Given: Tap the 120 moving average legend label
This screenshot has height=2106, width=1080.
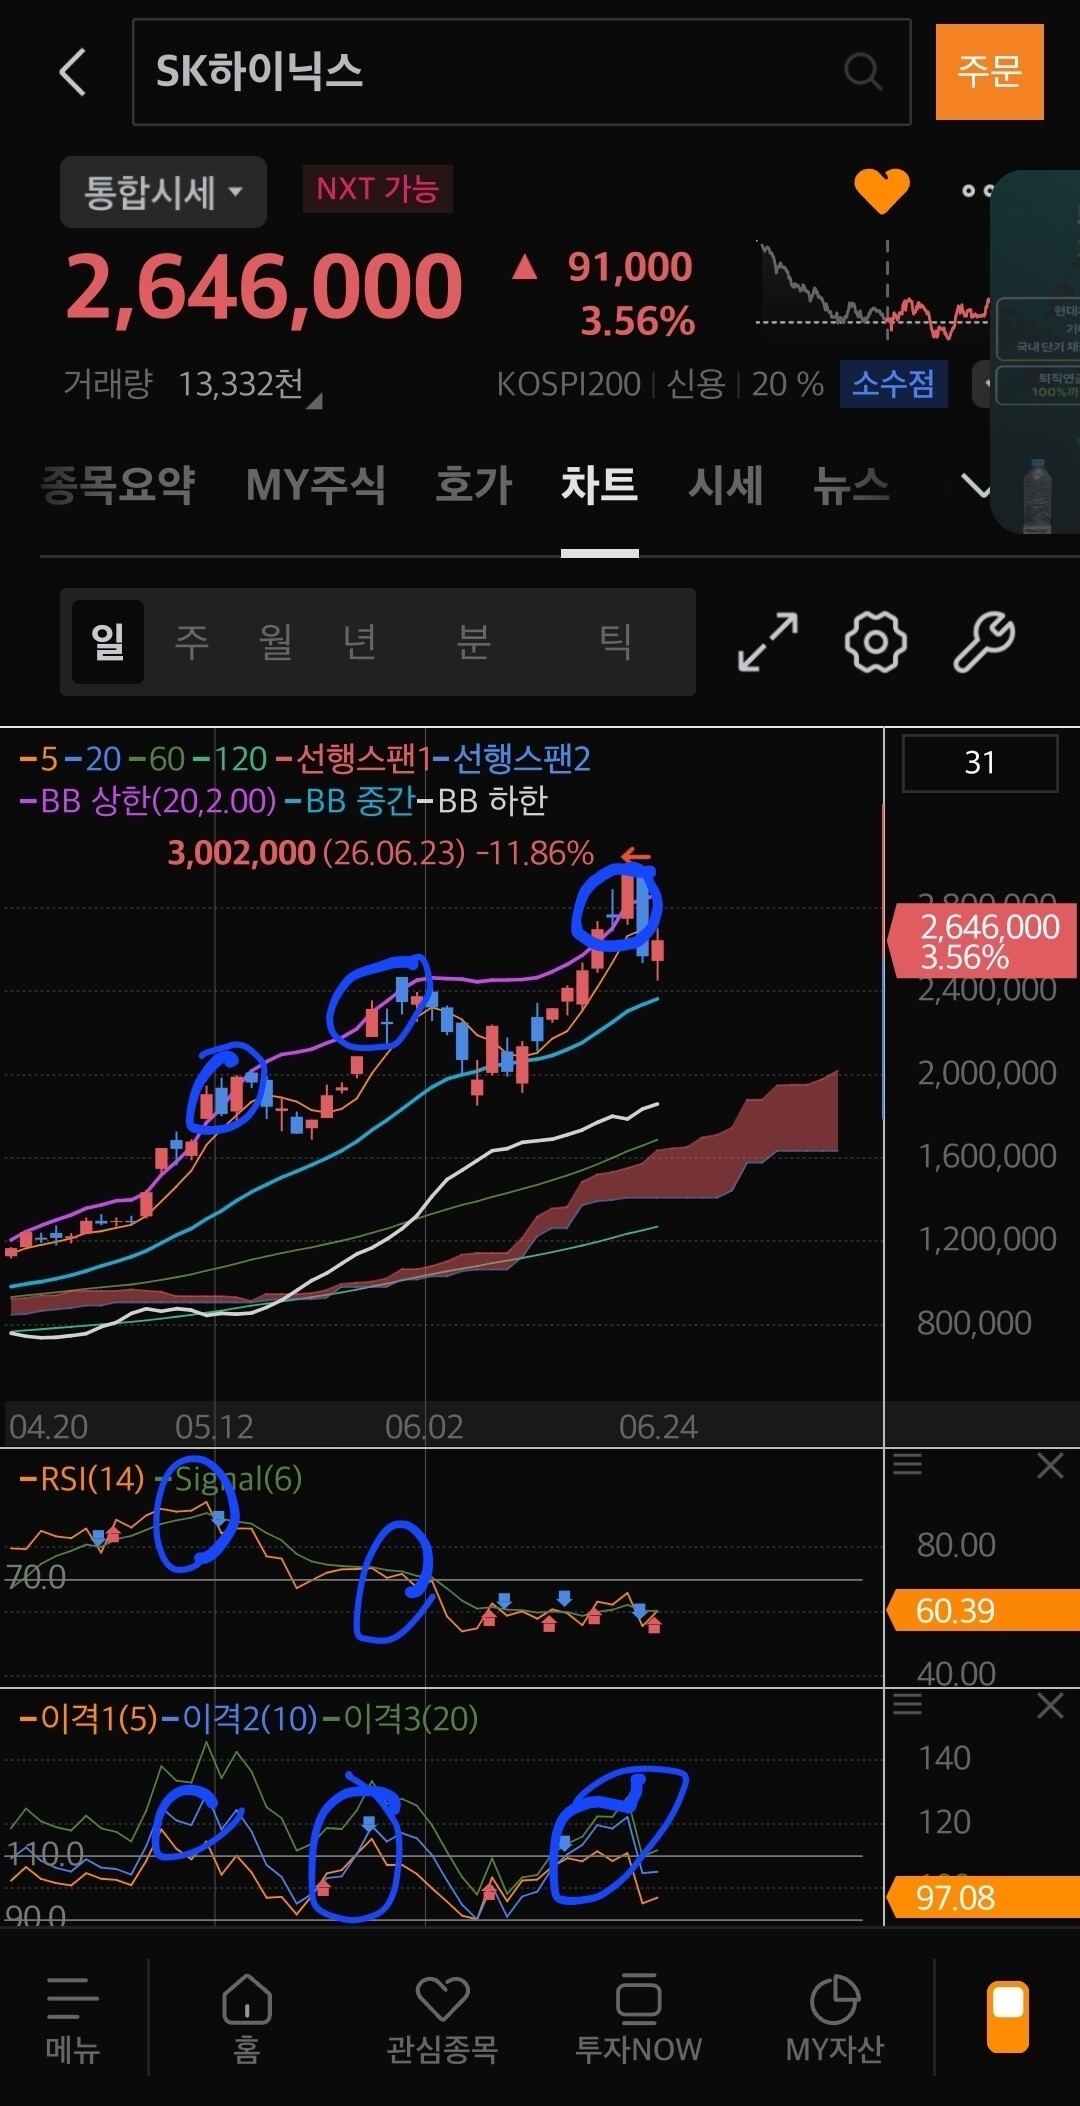Looking at the screenshot, I should (x=240, y=759).
